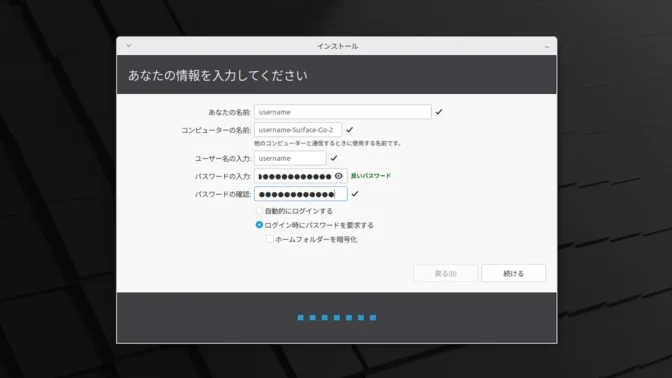Viewport: 672px width, 378px height.
Task: Open the window menu chevron in title bar
Action: coord(129,45)
